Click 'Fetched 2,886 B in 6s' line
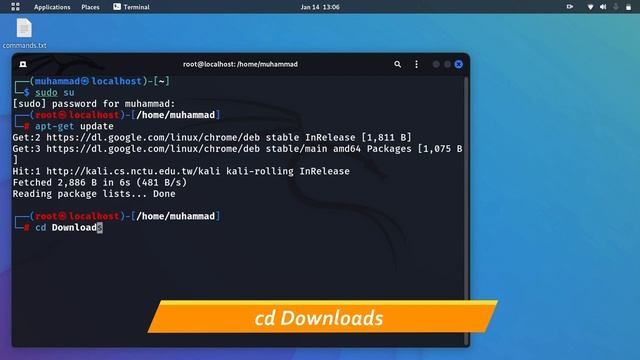This screenshot has height=360, width=640. pos(100,182)
